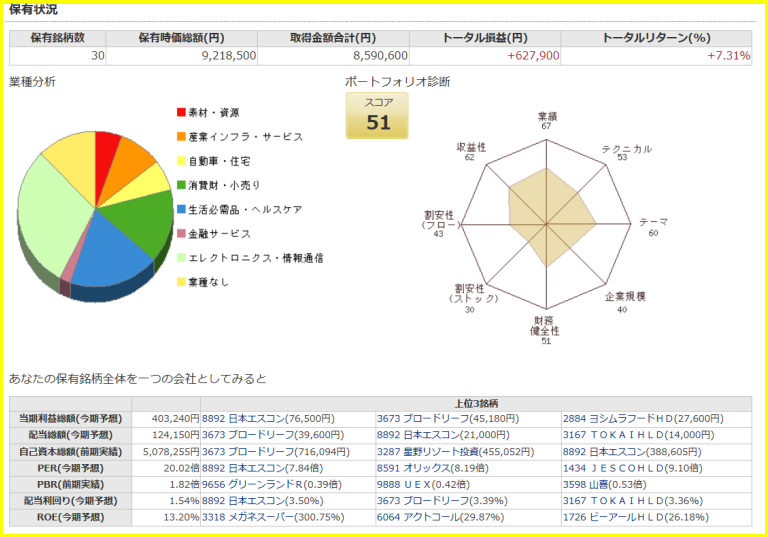Select the dark green pie chart slice
The image size is (768, 537).
point(144,220)
